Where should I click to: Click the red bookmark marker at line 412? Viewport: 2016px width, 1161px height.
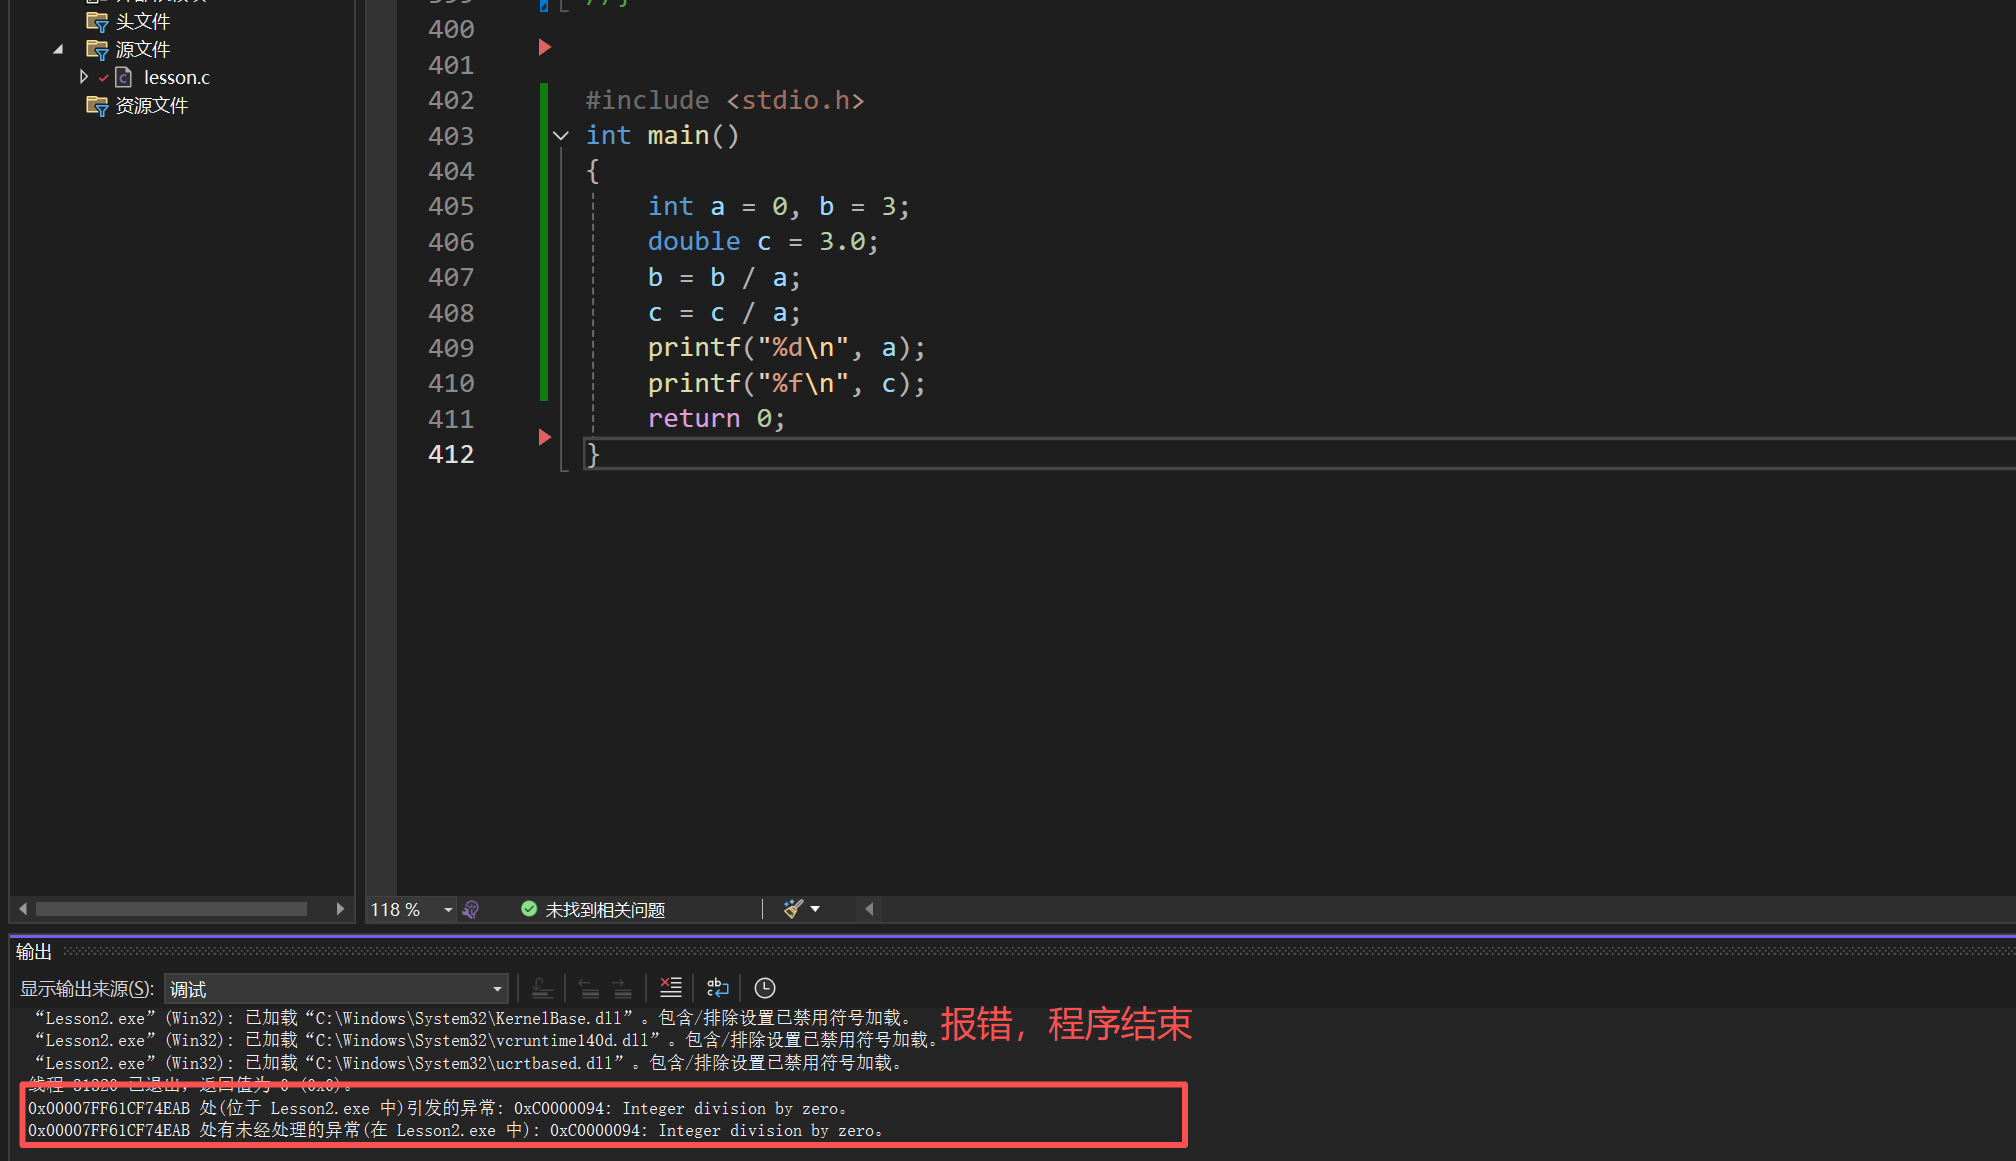545,437
